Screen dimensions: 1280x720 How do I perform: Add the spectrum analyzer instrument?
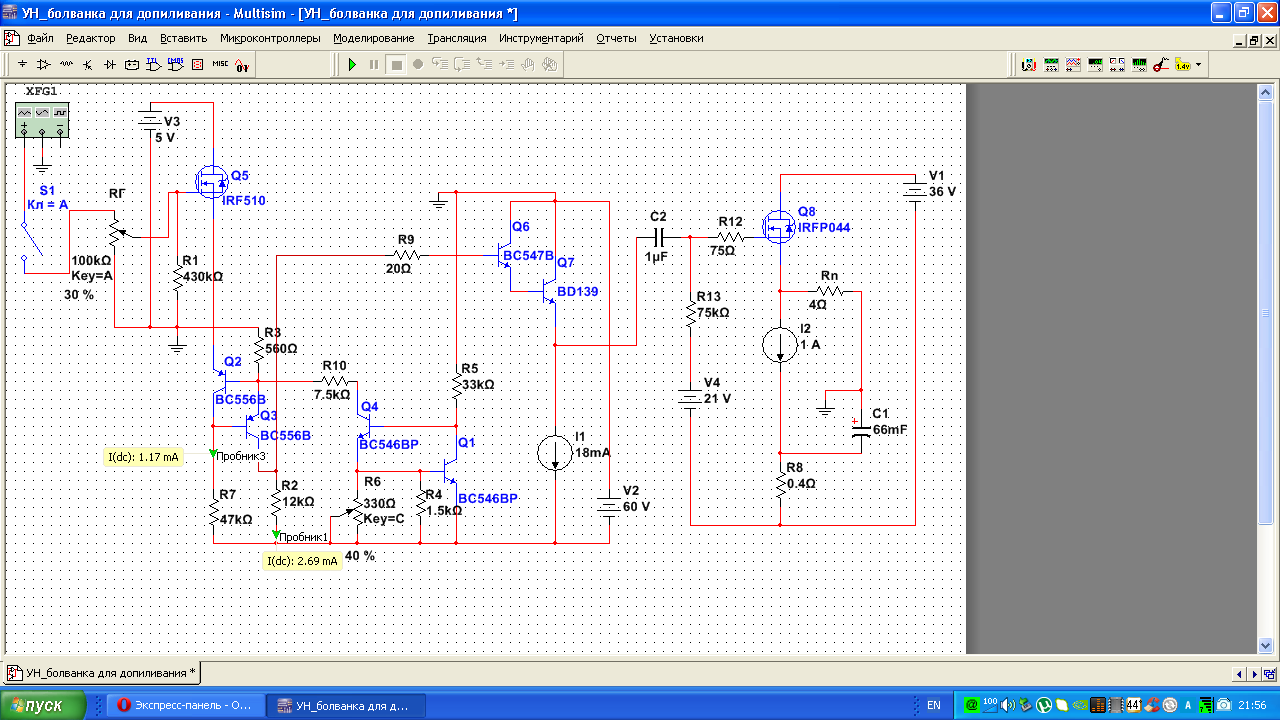(x=1139, y=64)
